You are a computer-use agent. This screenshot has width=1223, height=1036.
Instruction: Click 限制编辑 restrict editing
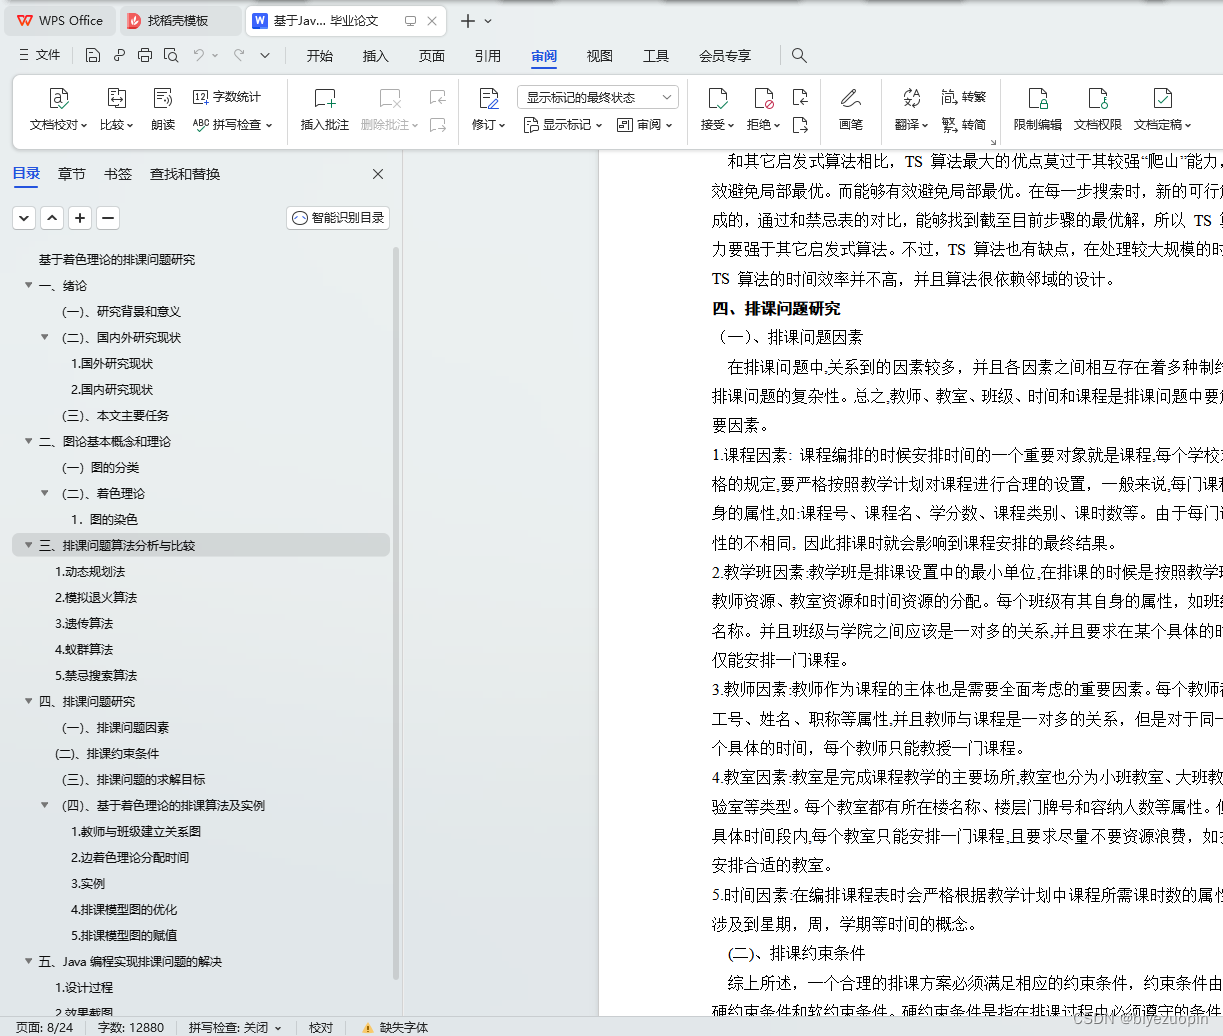(1038, 109)
